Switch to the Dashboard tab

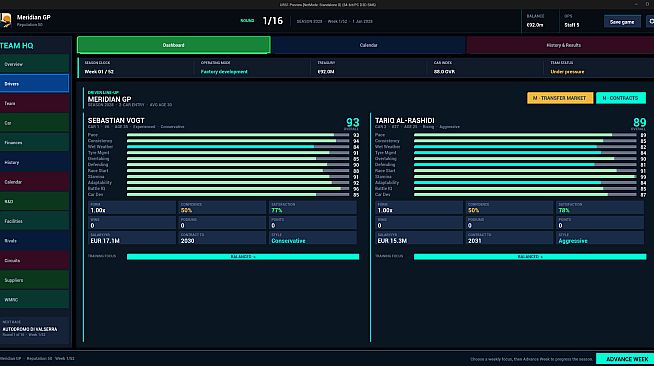[174, 45]
